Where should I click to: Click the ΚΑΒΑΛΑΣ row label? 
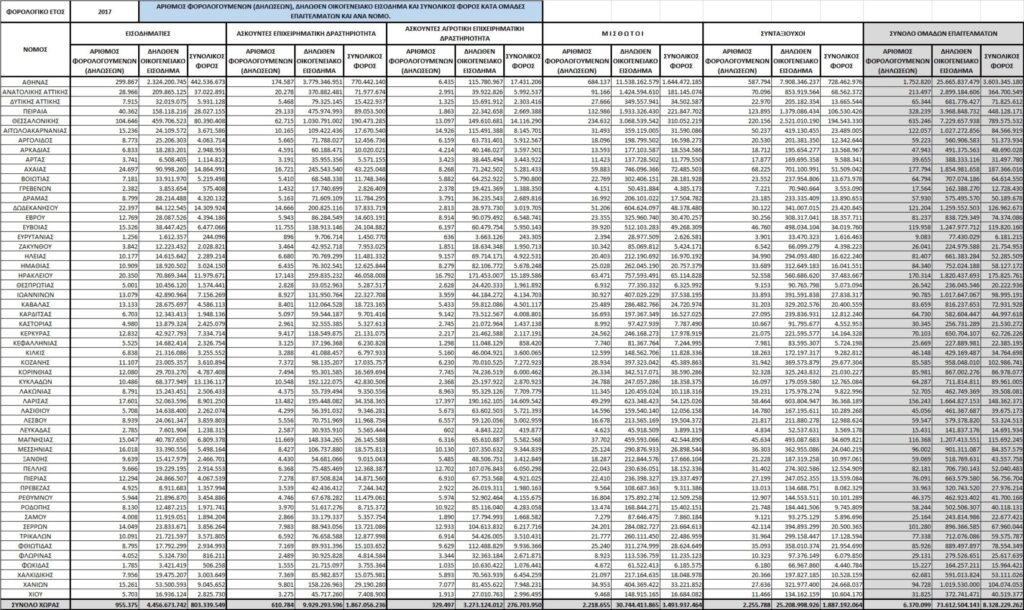pos(35,304)
